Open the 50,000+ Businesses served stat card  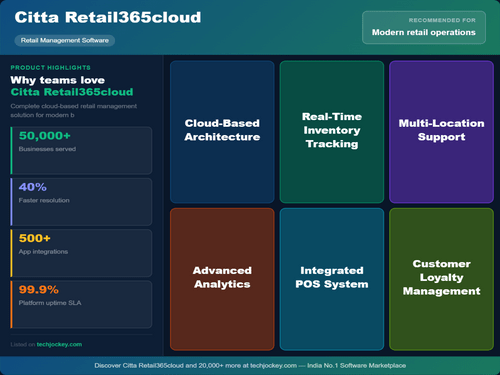tap(81, 150)
